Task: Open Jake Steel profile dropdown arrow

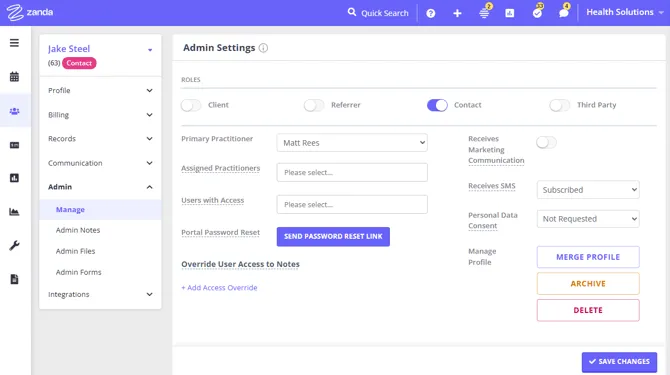Action: (x=150, y=50)
